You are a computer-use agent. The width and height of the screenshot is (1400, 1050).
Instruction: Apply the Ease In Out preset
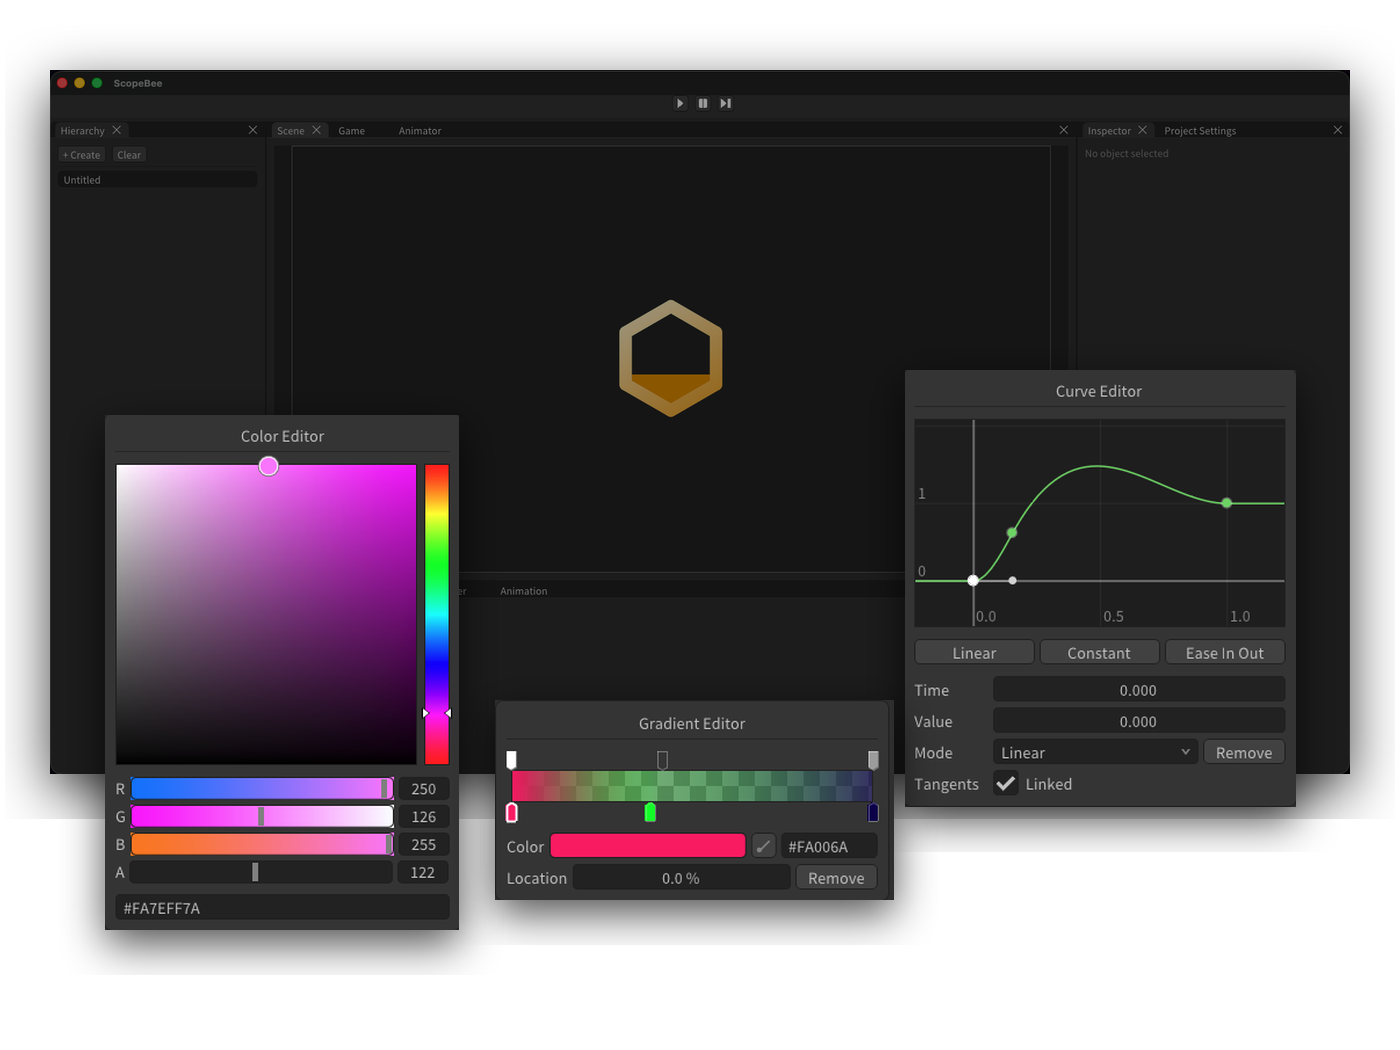[1225, 652]
